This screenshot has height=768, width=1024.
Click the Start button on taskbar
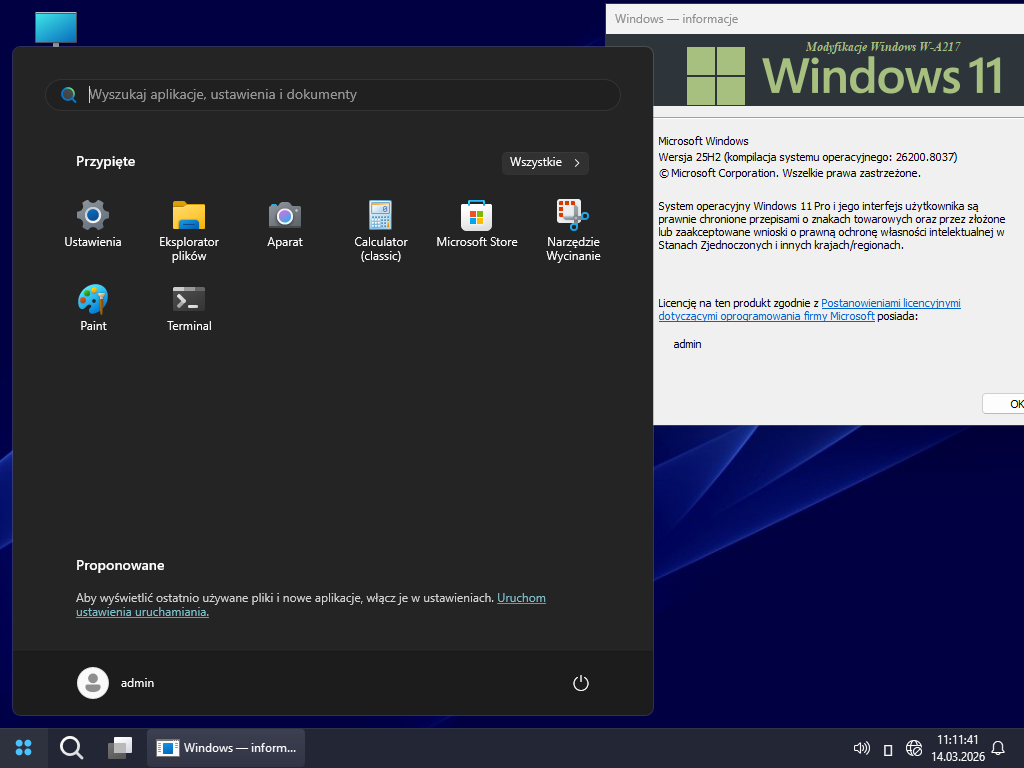pos(24,747)
